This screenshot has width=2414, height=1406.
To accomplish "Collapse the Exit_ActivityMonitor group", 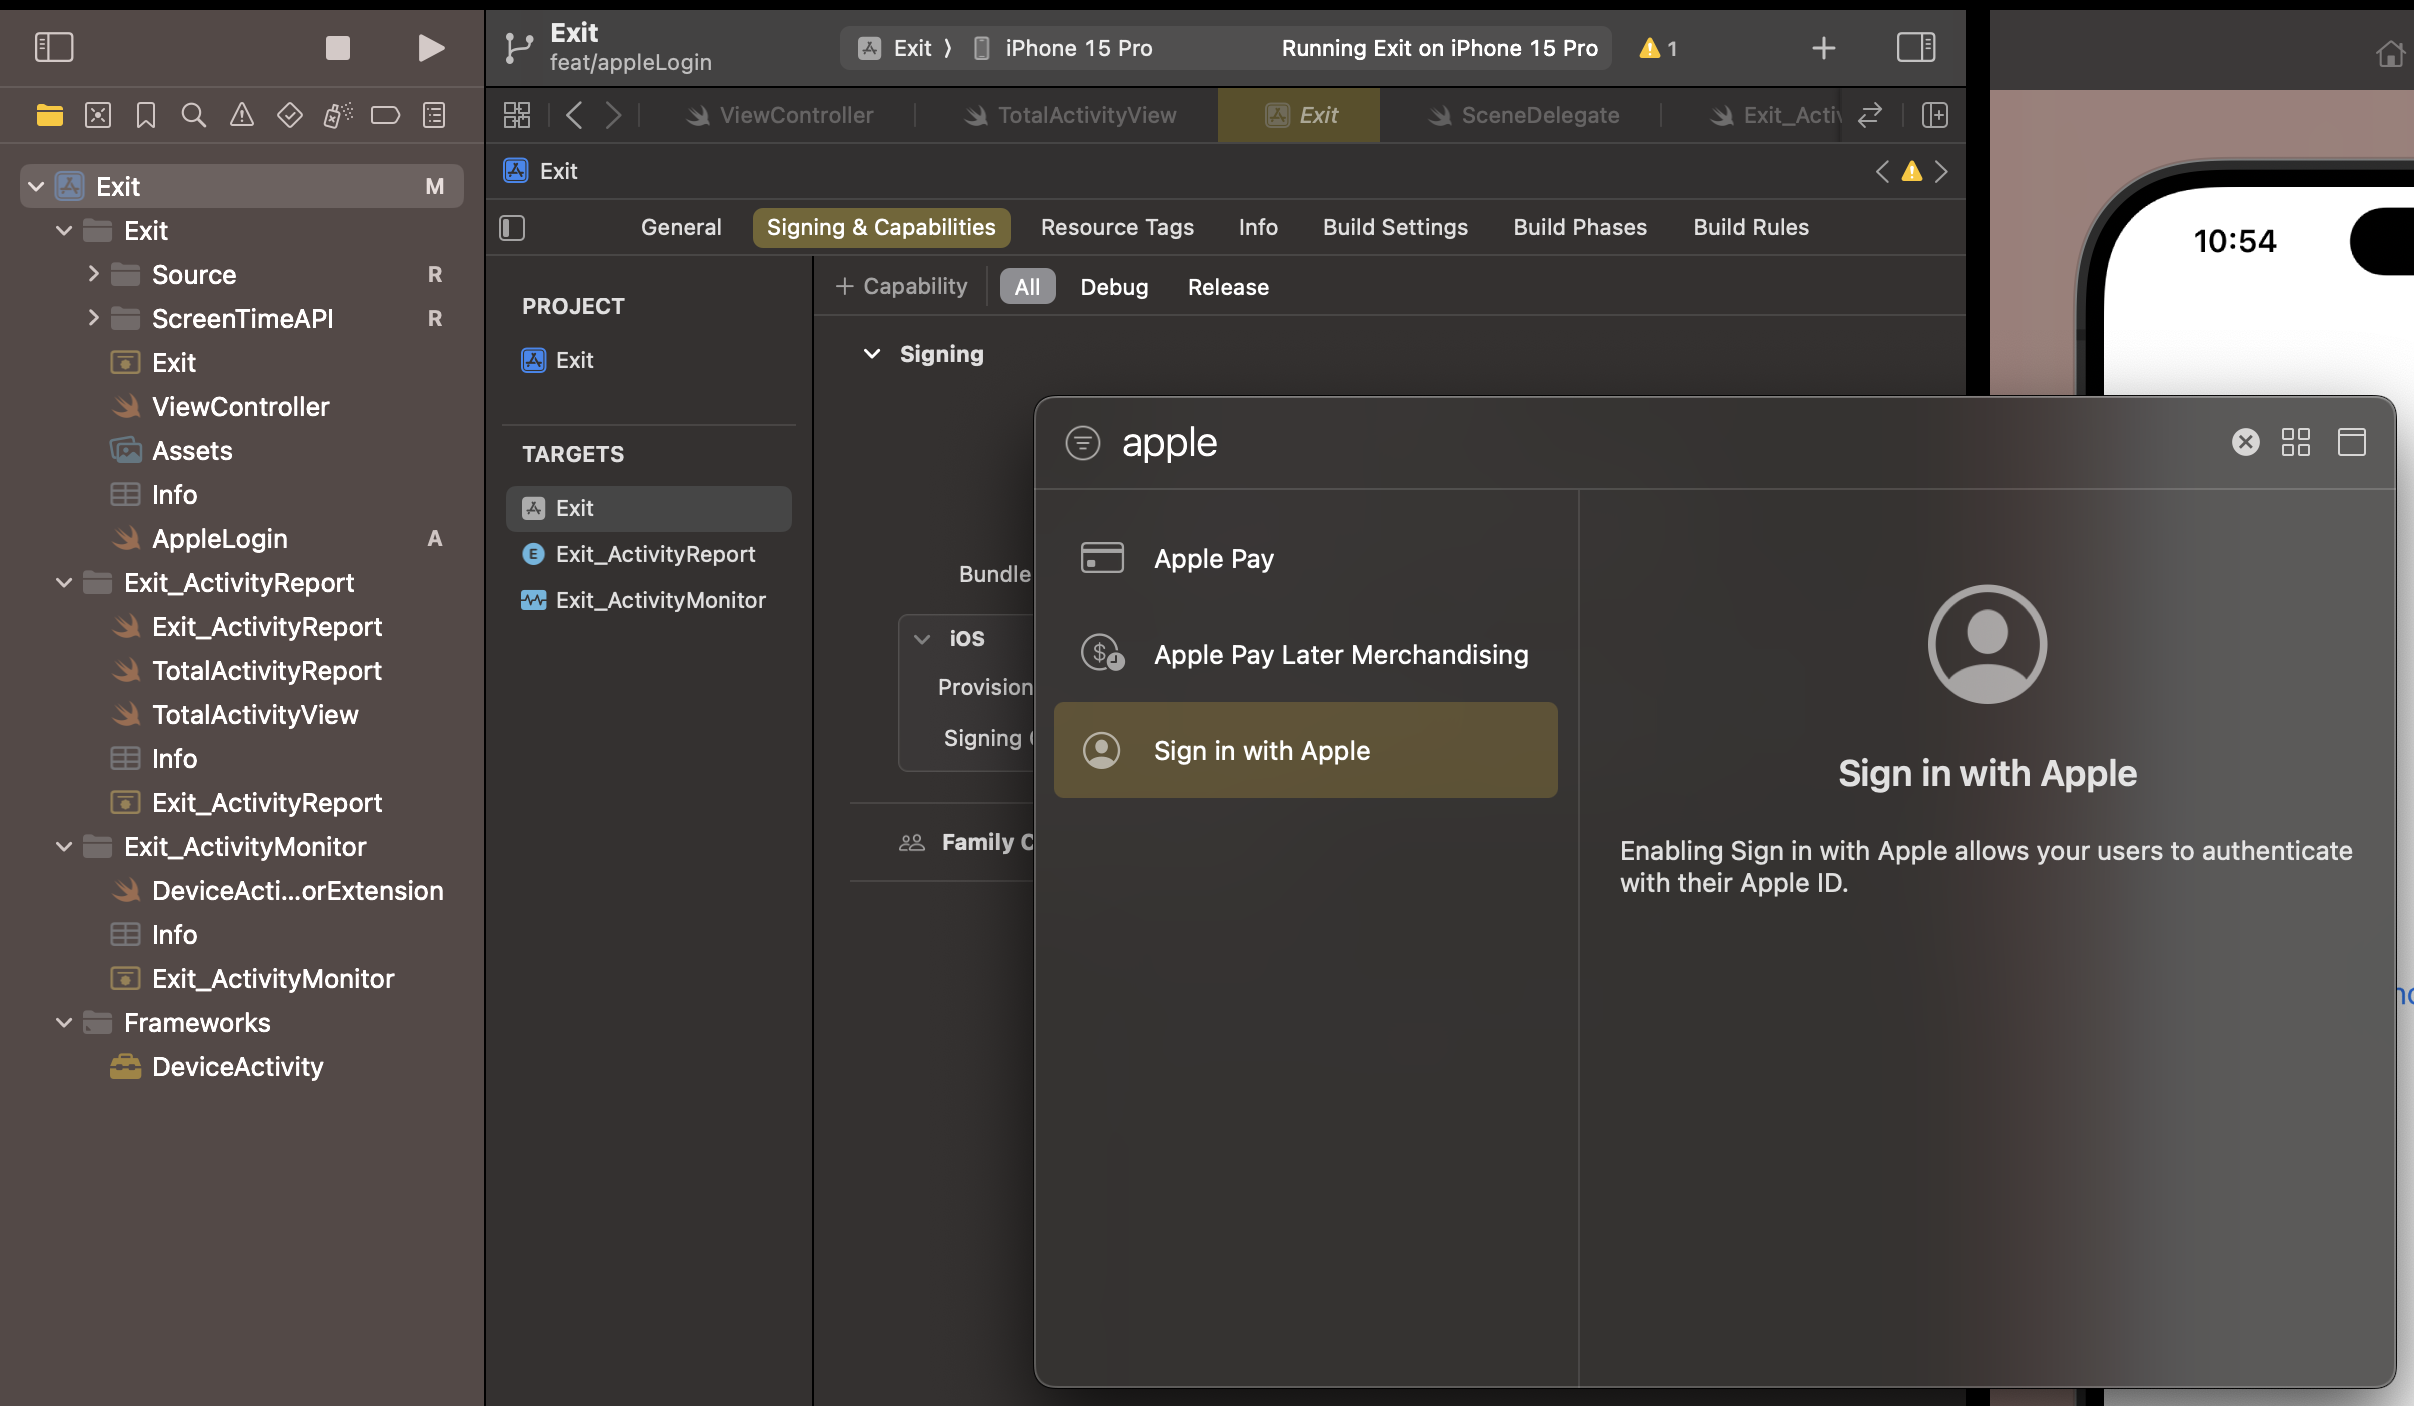I will [64, 847].
